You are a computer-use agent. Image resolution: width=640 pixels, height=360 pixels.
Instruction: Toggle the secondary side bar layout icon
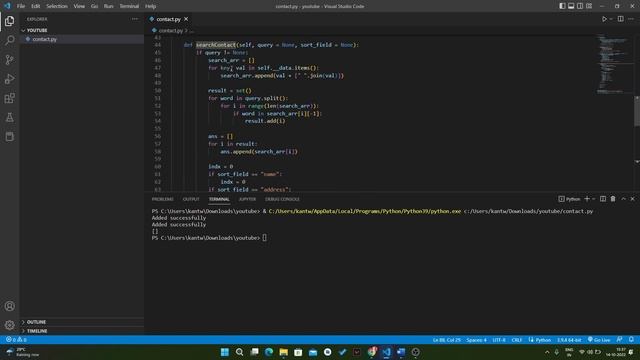580,6
